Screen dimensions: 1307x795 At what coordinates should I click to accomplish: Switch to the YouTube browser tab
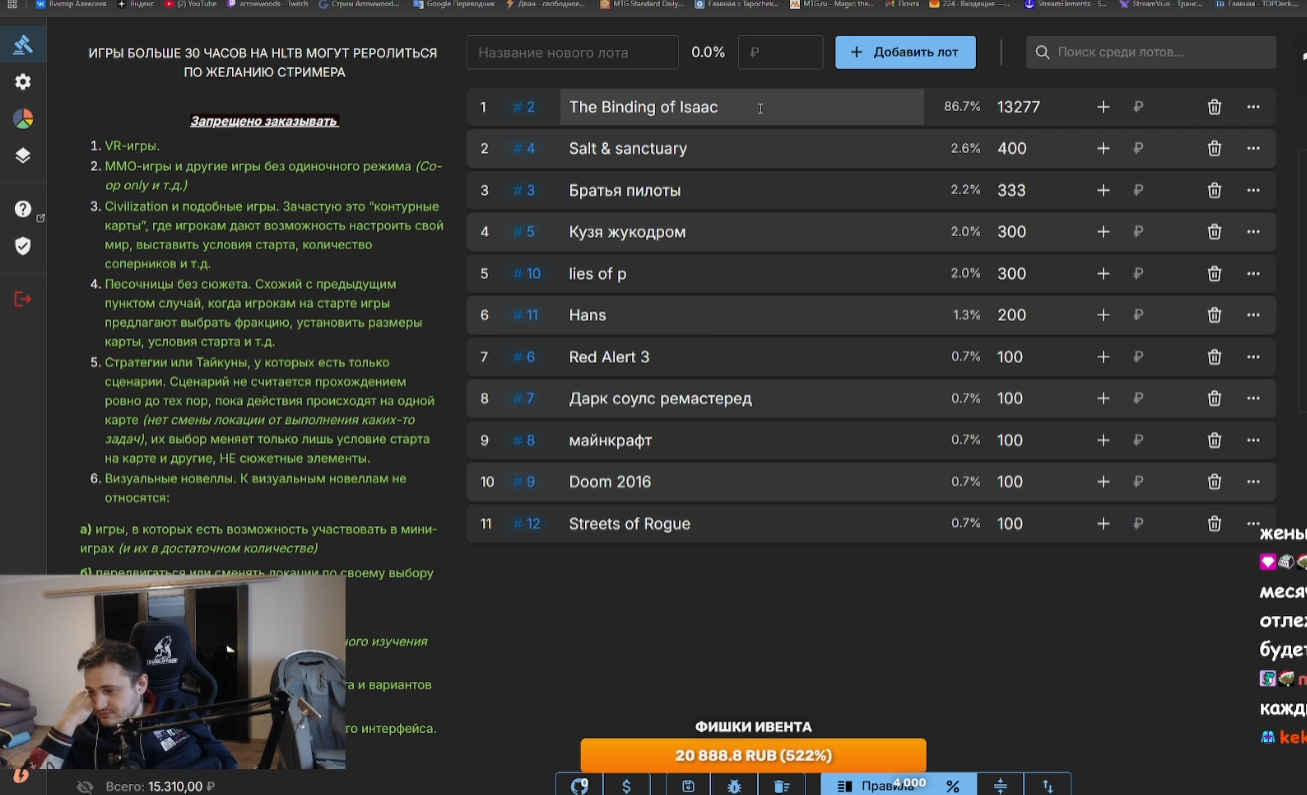[190, 4]
